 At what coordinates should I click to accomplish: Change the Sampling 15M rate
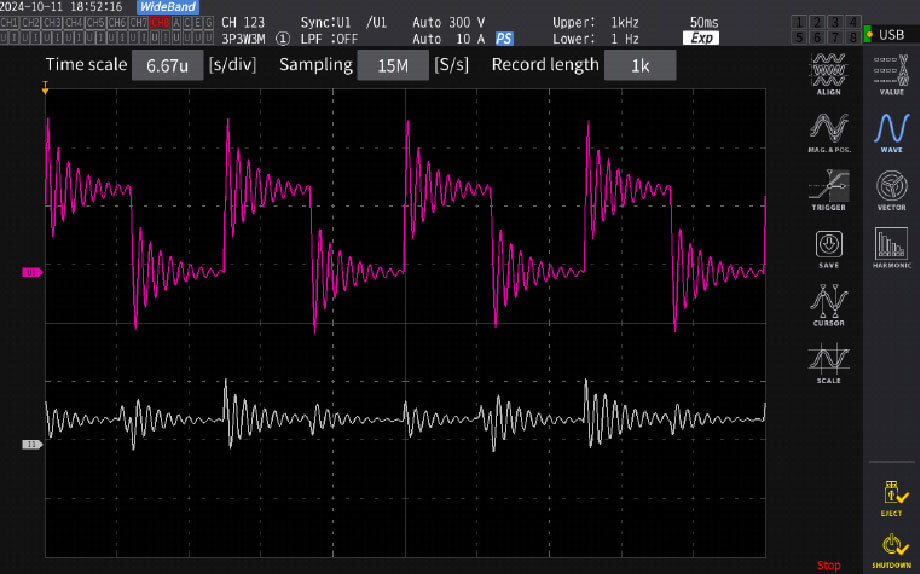[393, 65]
